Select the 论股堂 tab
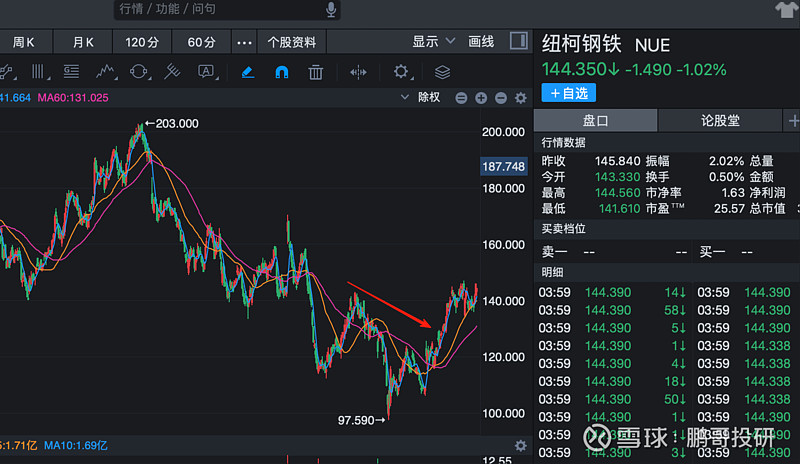The height and width of the screenshot is (464, 800). click(720, 120)
